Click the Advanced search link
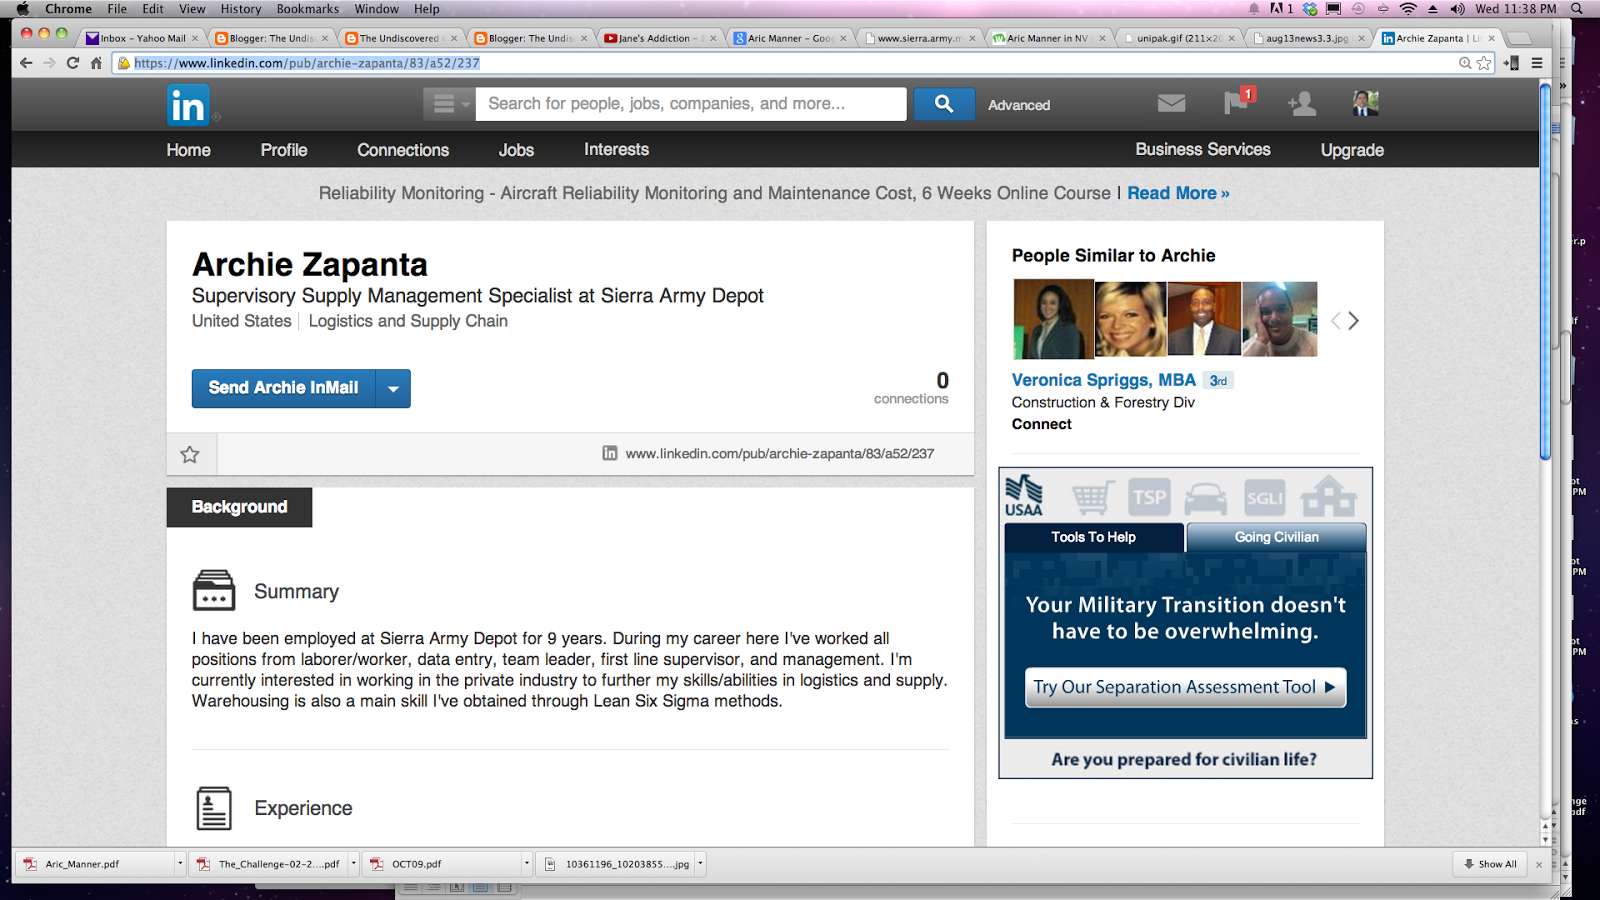The image size is (1600, 900). [1019, 105]
